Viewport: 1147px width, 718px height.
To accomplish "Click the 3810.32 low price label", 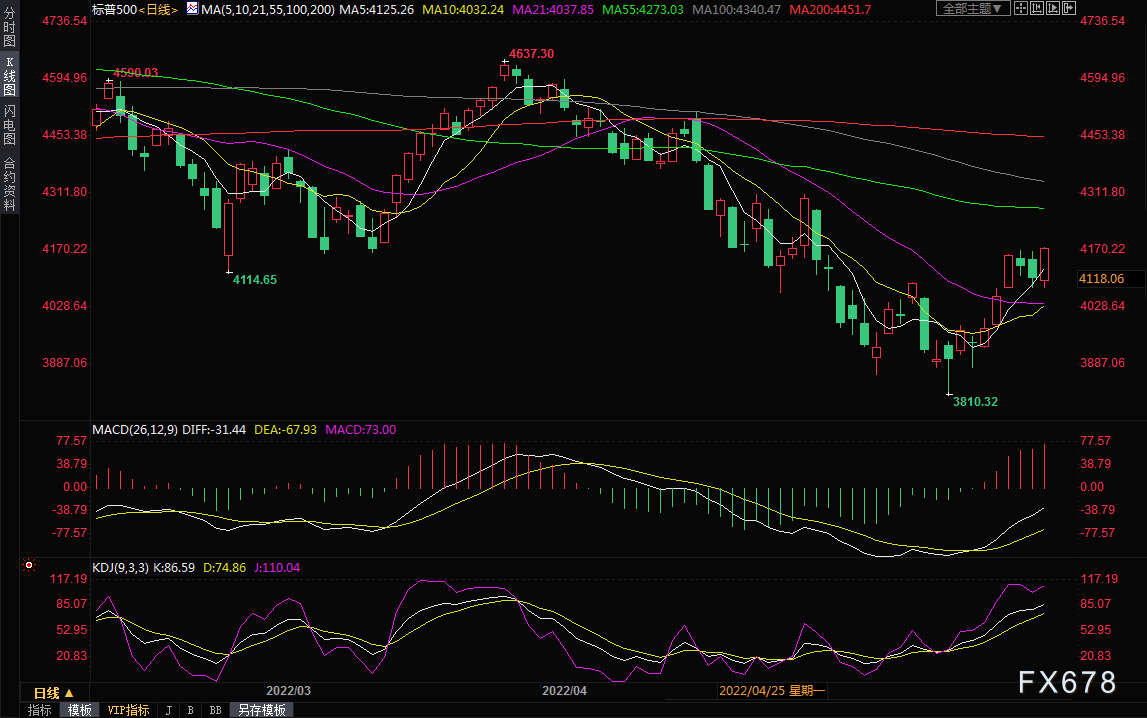I will (x=975, y=402).
